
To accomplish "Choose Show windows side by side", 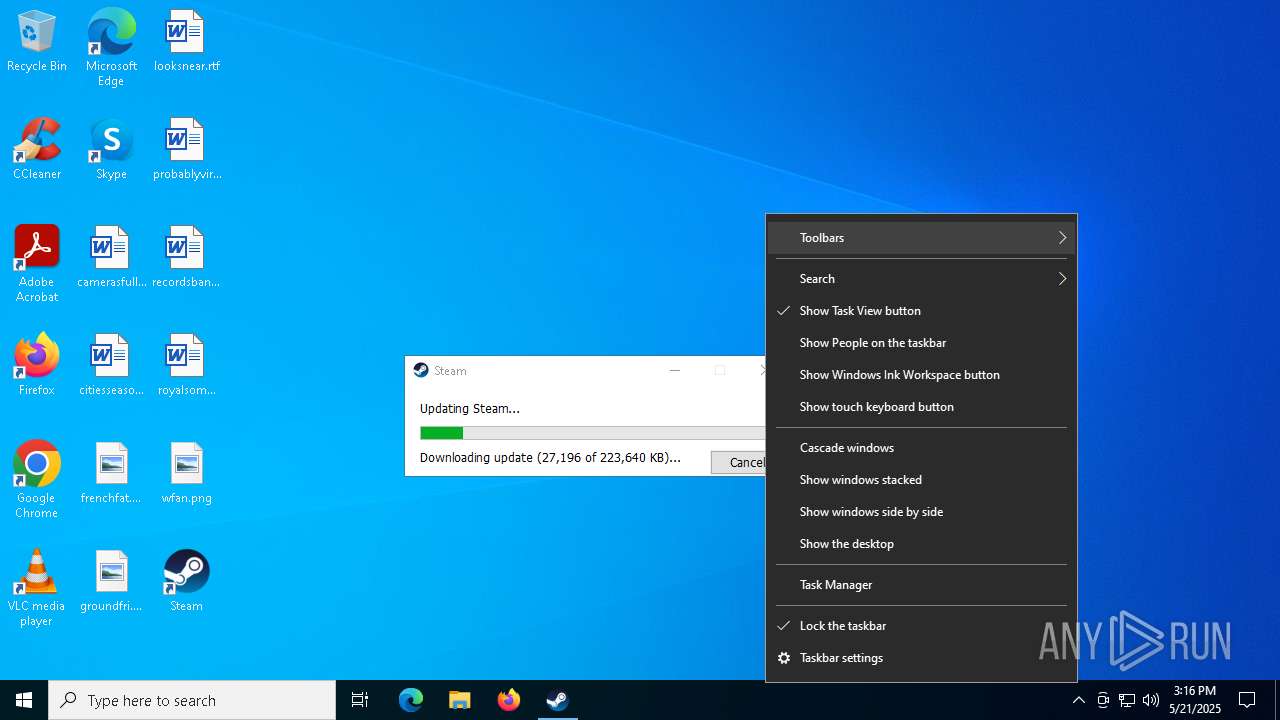I will click(921, 512).
